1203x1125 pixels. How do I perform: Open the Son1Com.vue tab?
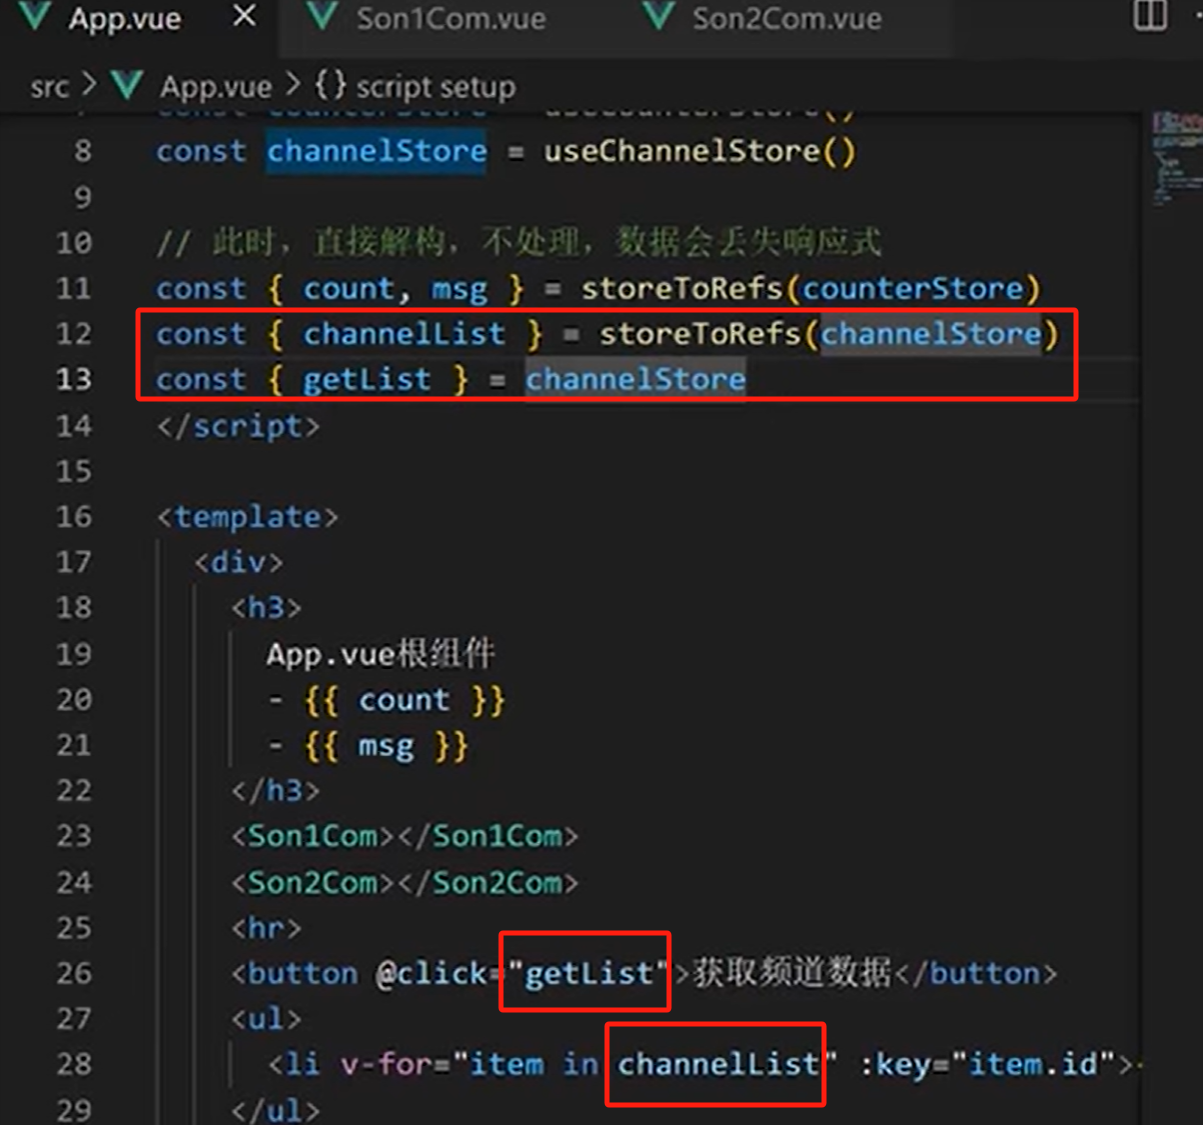(x=451, y=19)
